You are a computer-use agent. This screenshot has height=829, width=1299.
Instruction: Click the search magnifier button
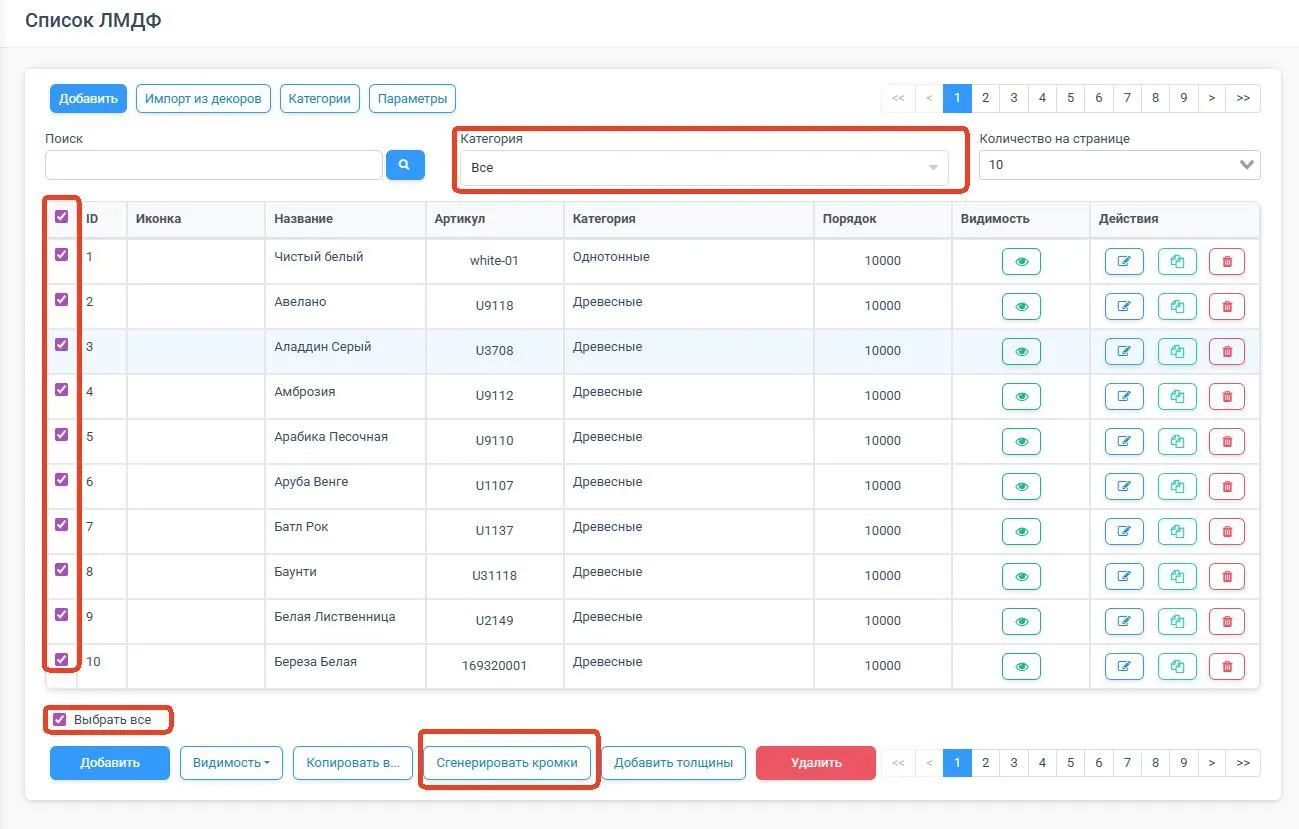click(405, 164)
